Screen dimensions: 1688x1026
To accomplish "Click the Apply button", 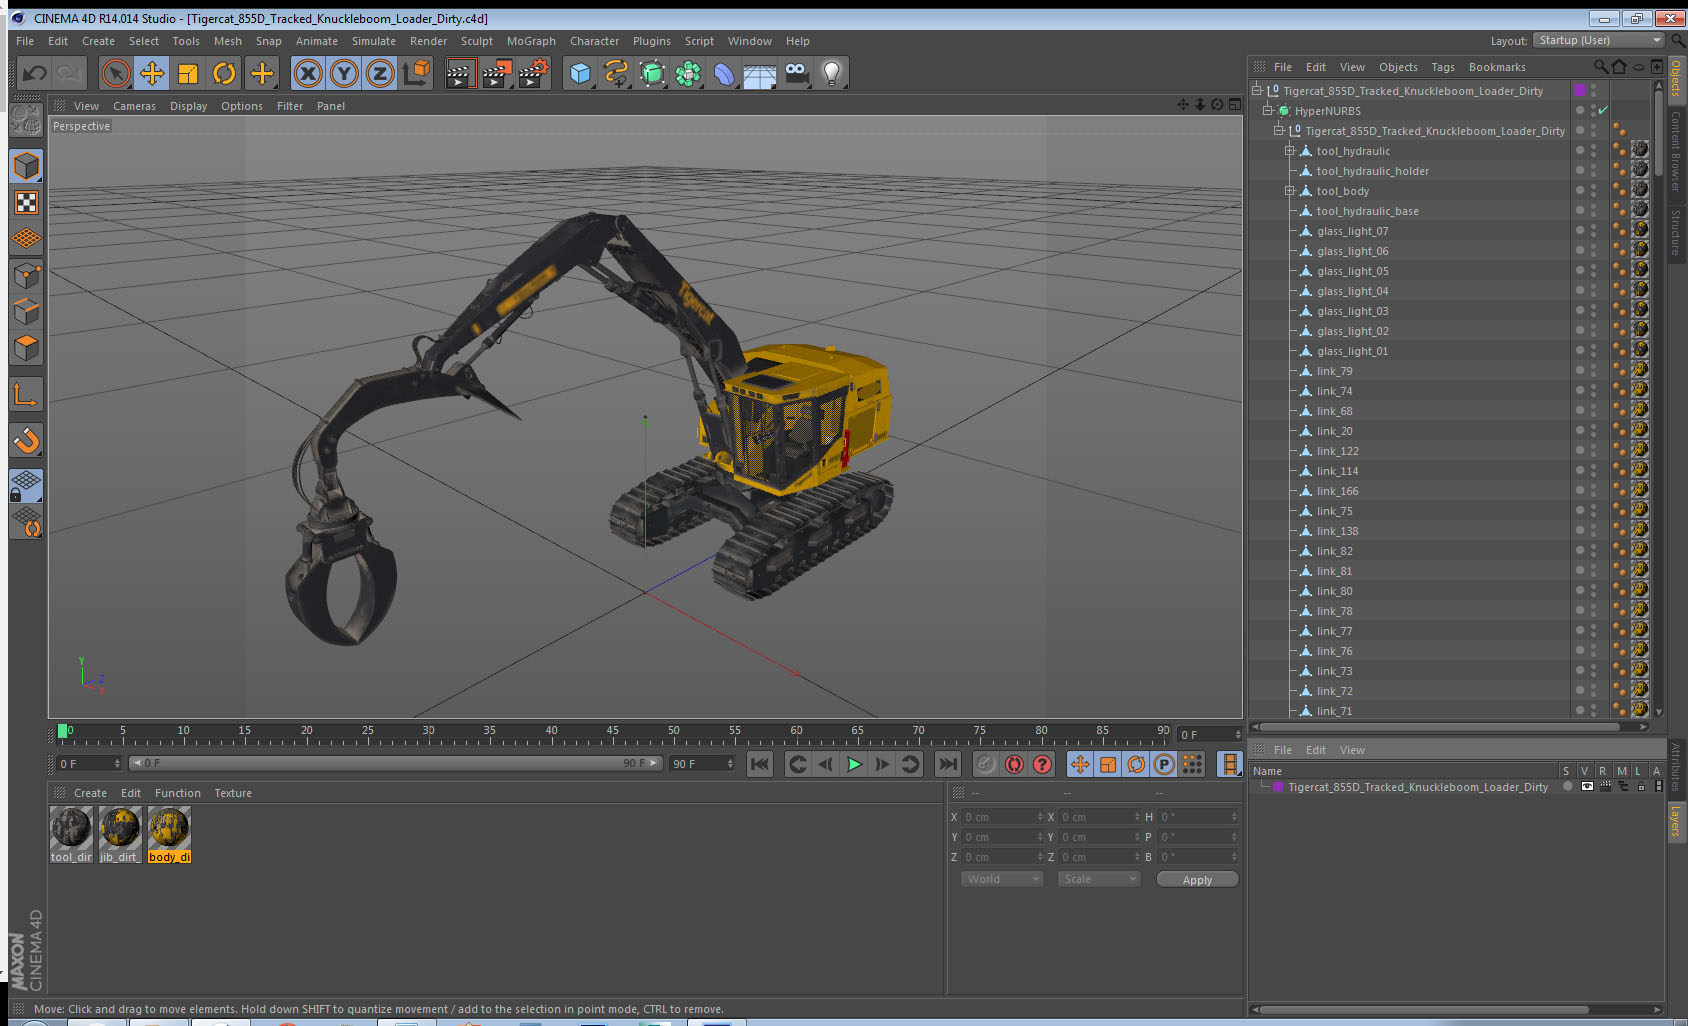I will point(1197,880).
